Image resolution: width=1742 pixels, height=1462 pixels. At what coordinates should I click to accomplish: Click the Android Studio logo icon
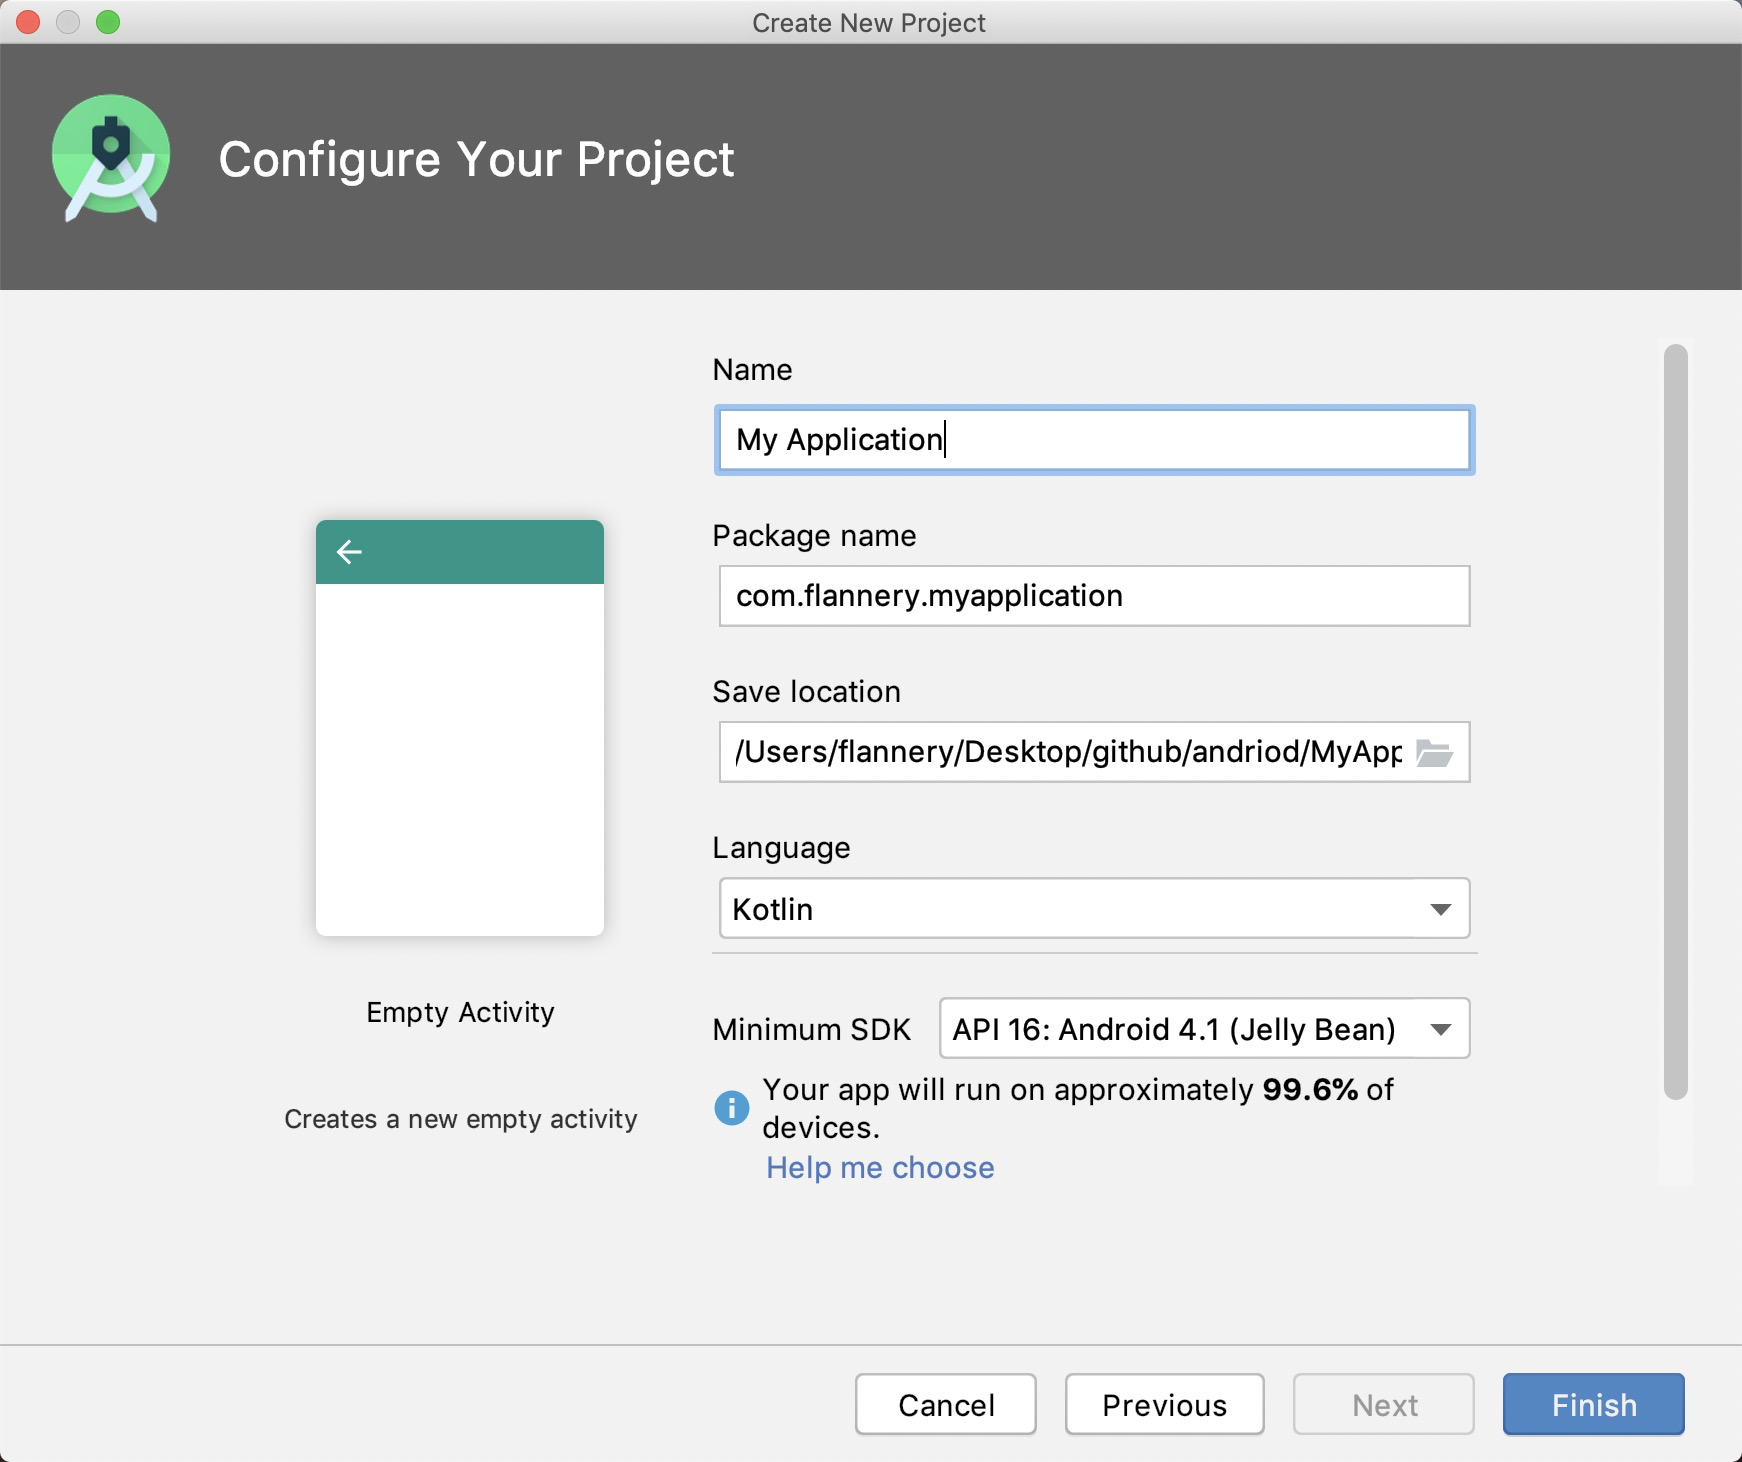click(x=111, y=158)
